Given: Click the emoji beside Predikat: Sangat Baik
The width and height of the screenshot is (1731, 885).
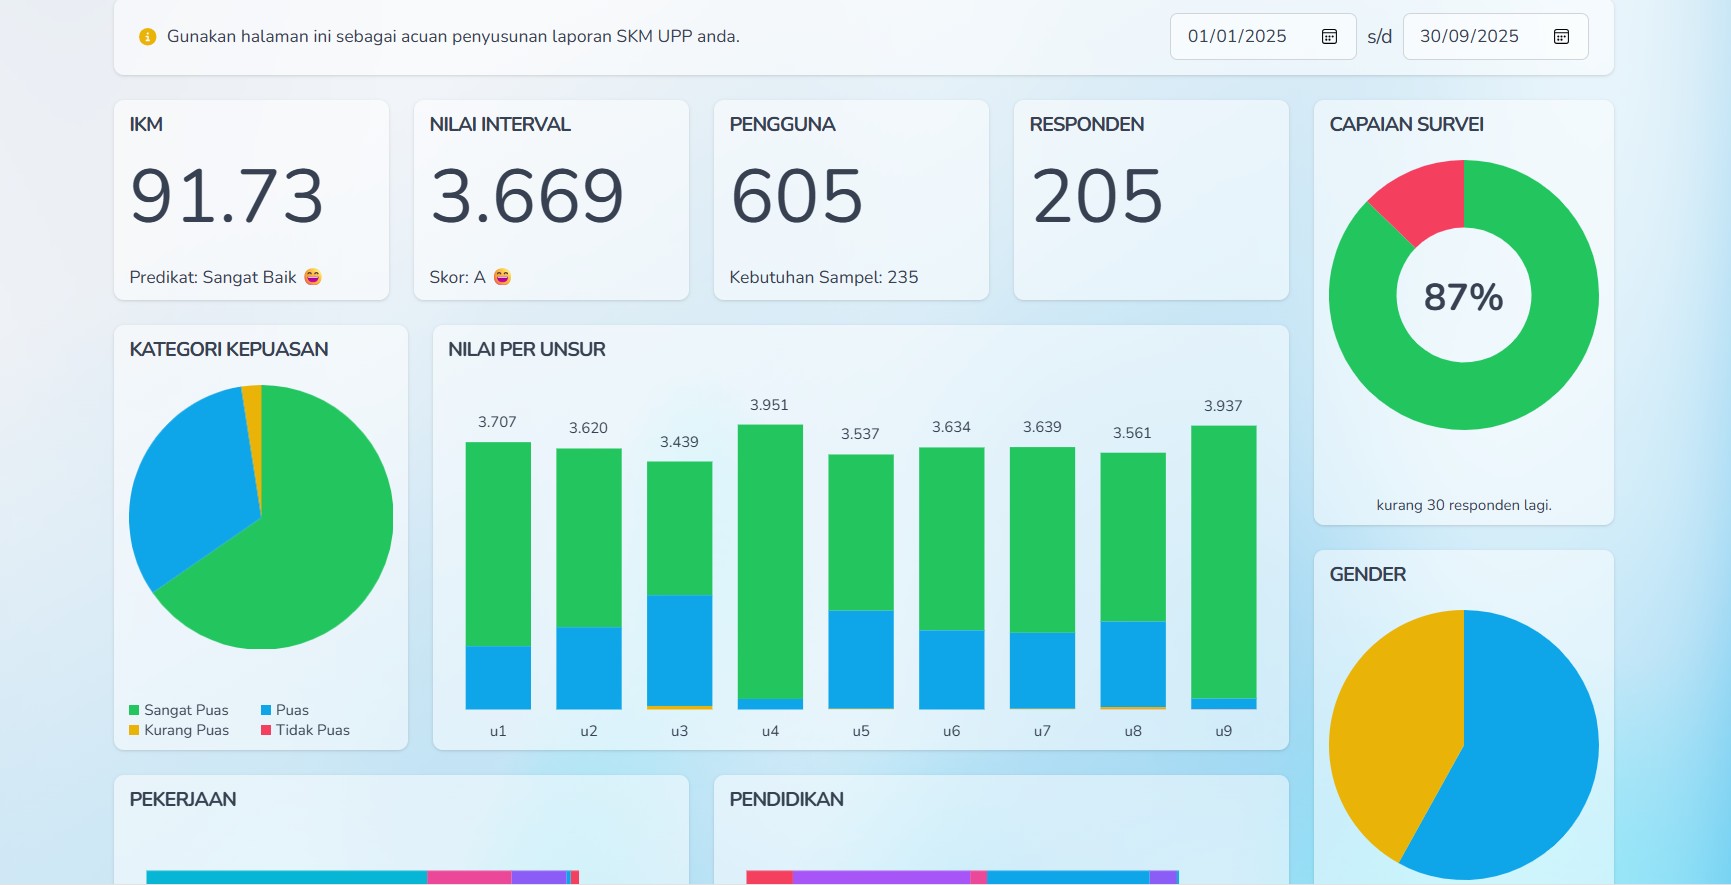Looking at the screenshot, I should click(313, 277).
